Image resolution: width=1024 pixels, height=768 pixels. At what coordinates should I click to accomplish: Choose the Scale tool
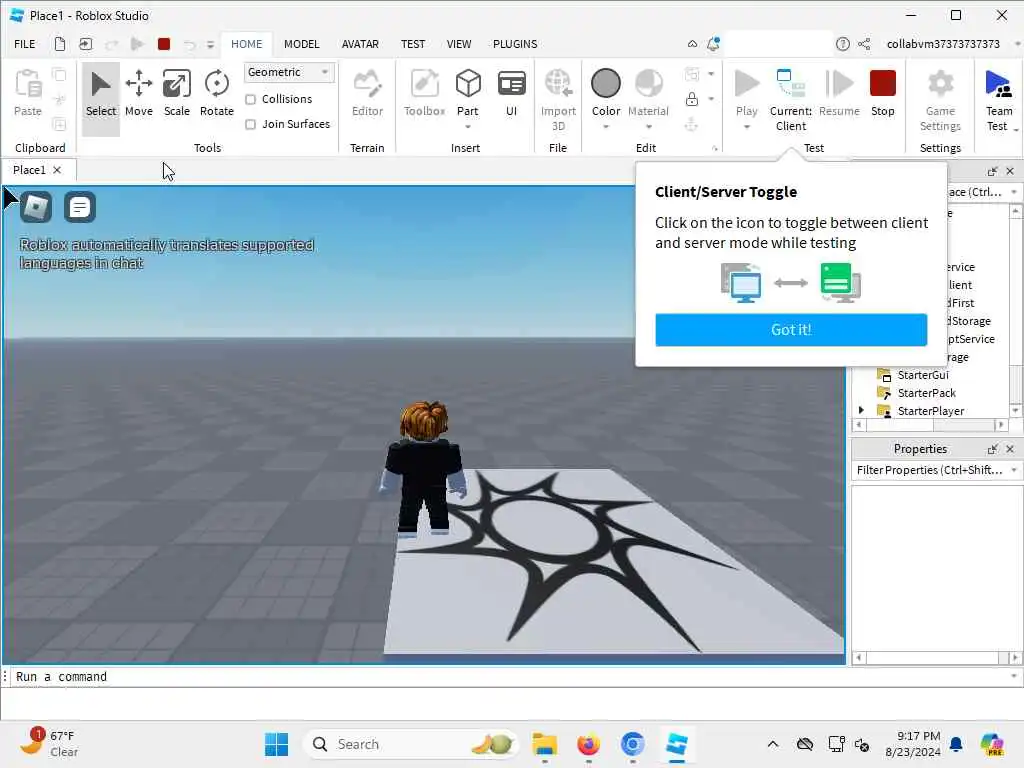176,95
